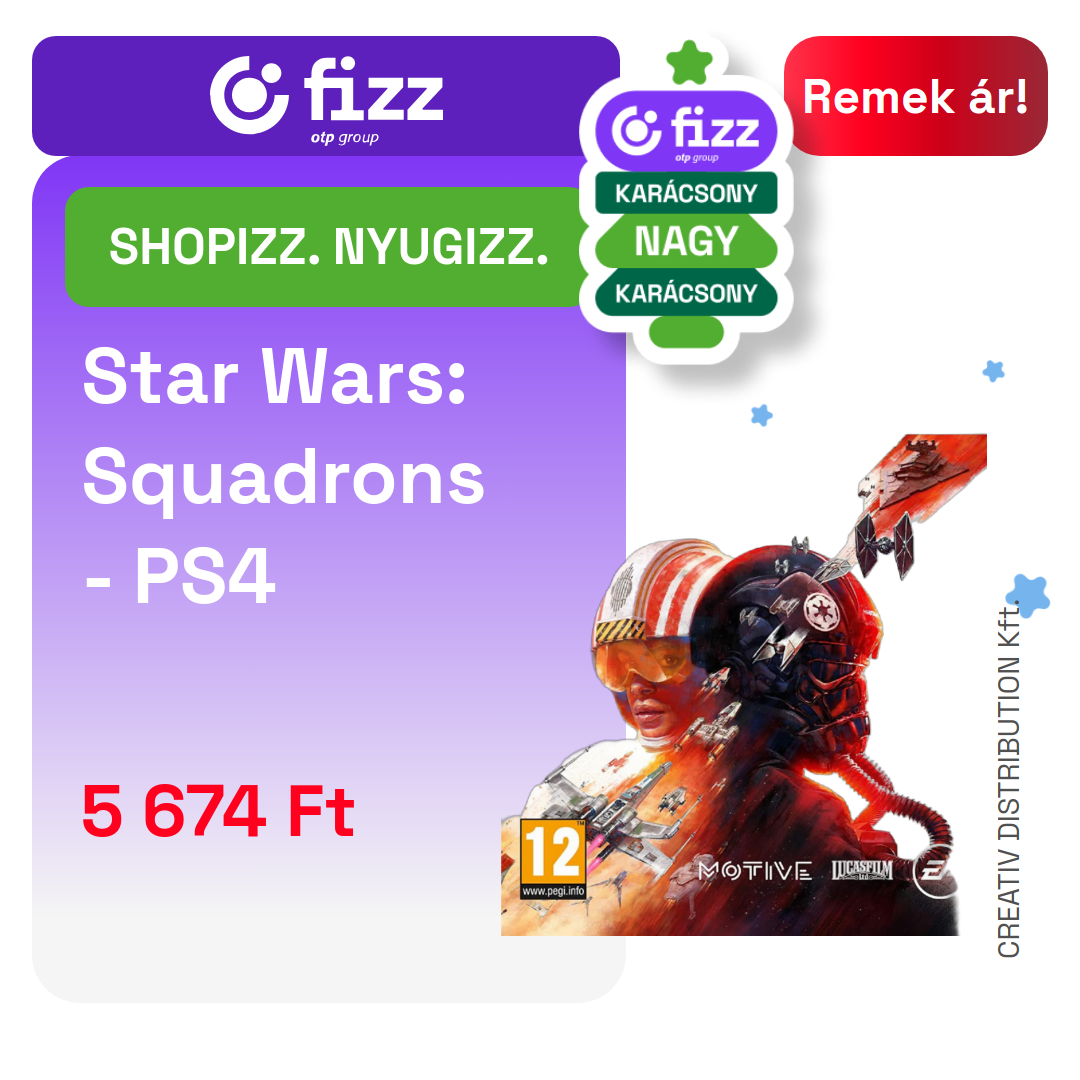Click the green star atop the tree badge

[689, 63]
